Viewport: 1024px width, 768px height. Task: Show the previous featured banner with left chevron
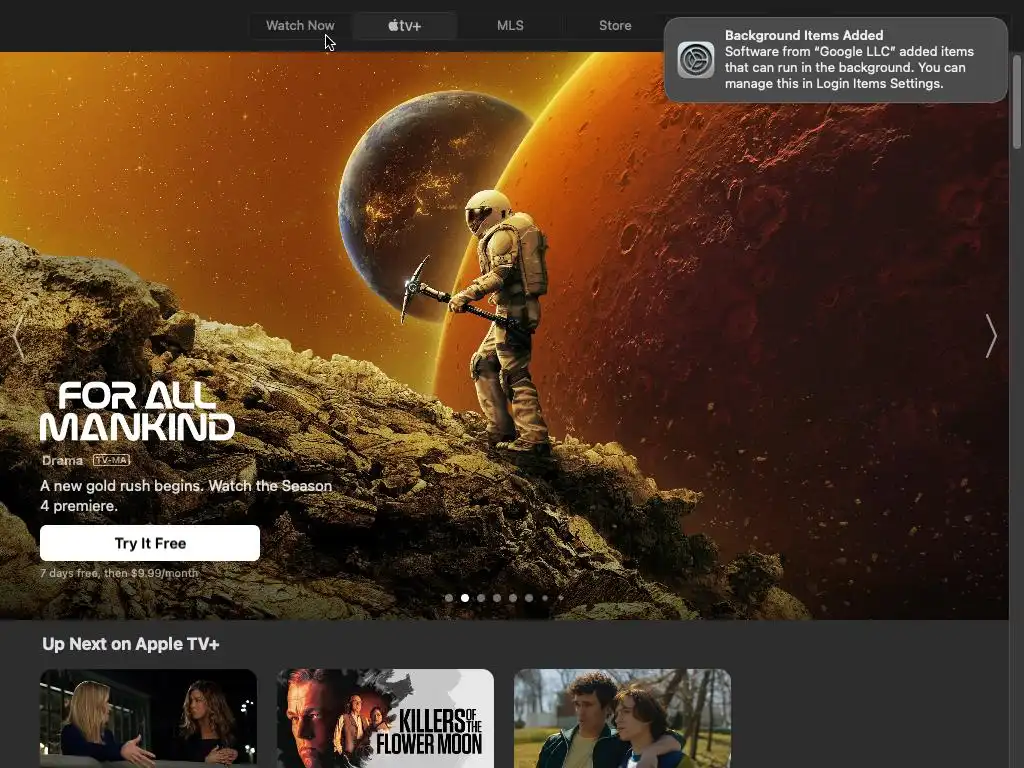pos(18,336)
